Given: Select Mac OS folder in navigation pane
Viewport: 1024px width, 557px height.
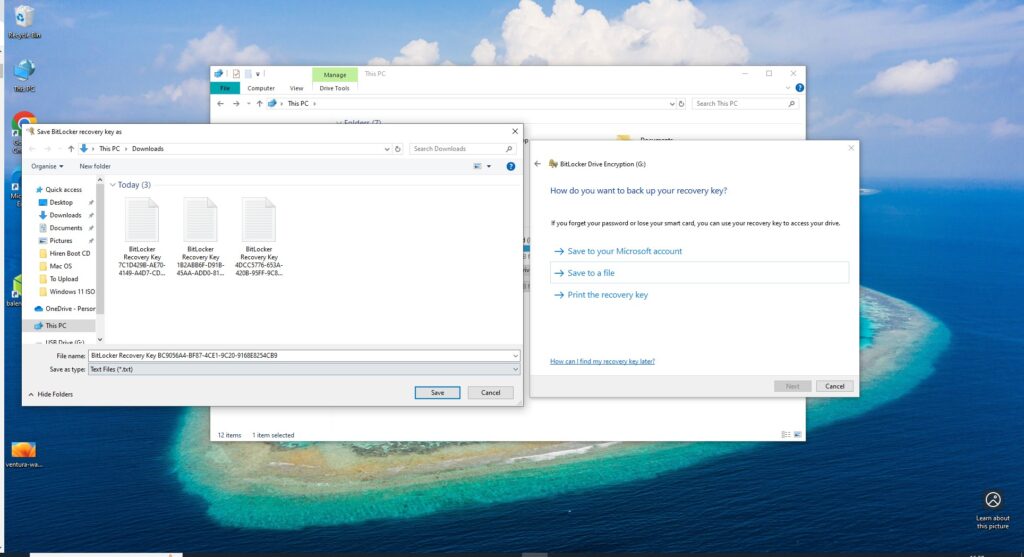Looking at the screenshot, I should (61, 266).
